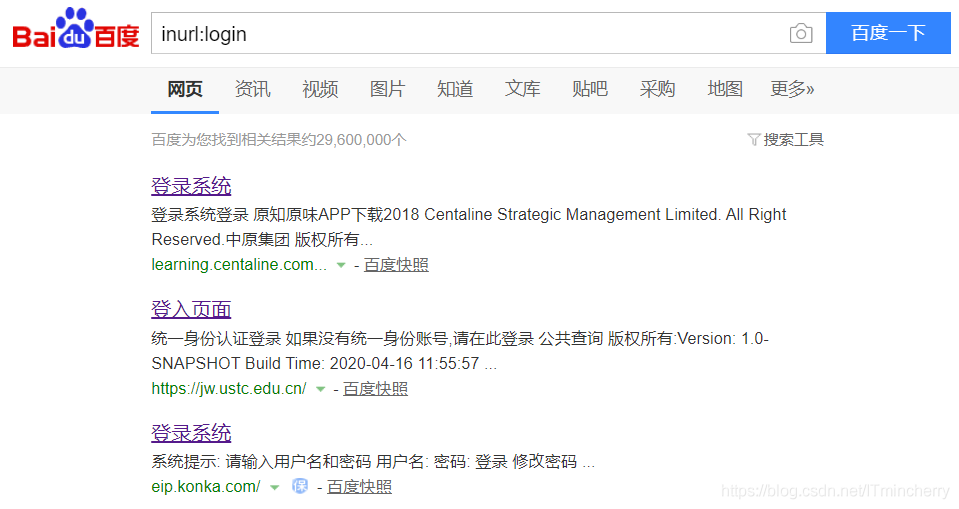Screen dimensions: 959x509
Task: Open 百度快照 for jw.ustc.edu.cn result
Action: [376, 388]
